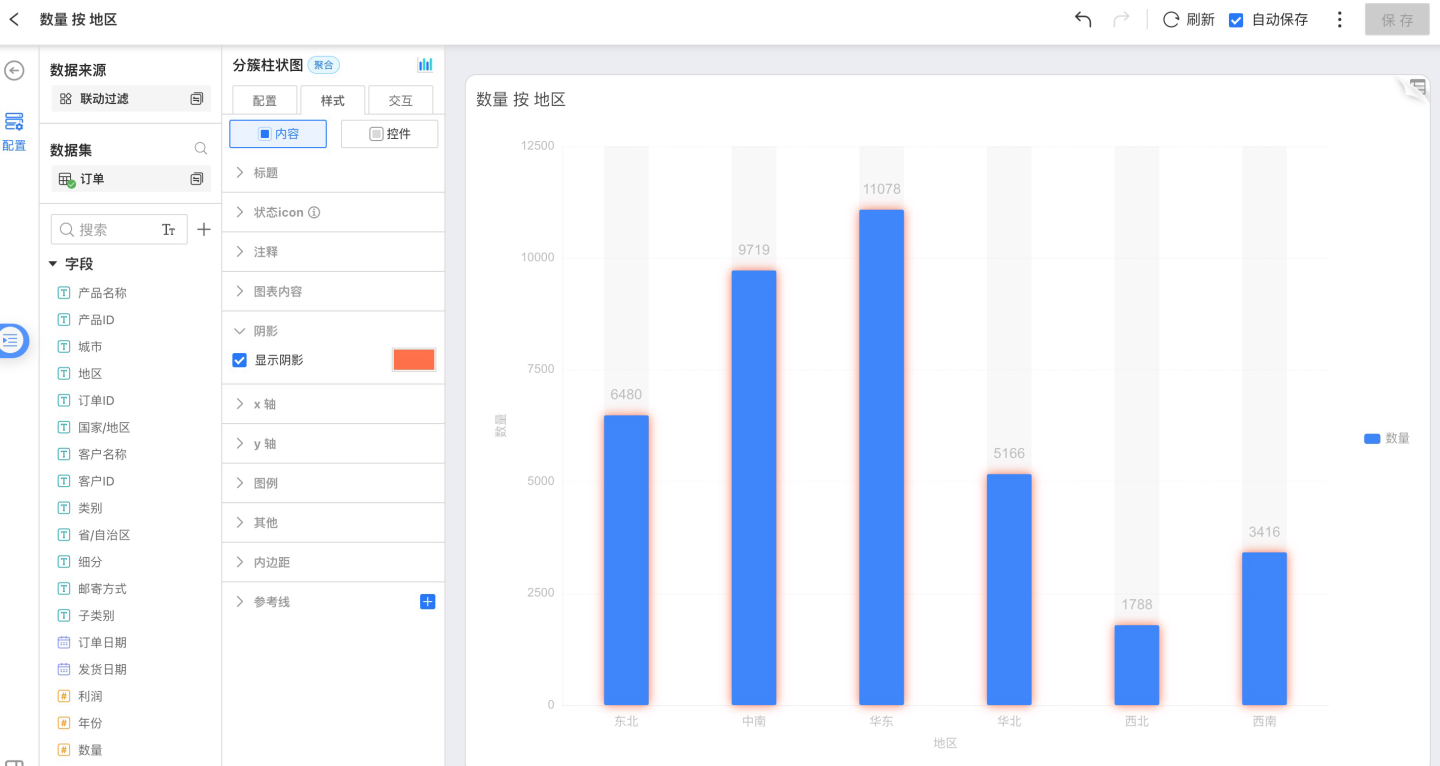Open the three-dot more options menu
This screenshot has width=1440, height=766.
[x=1340, y=20]
